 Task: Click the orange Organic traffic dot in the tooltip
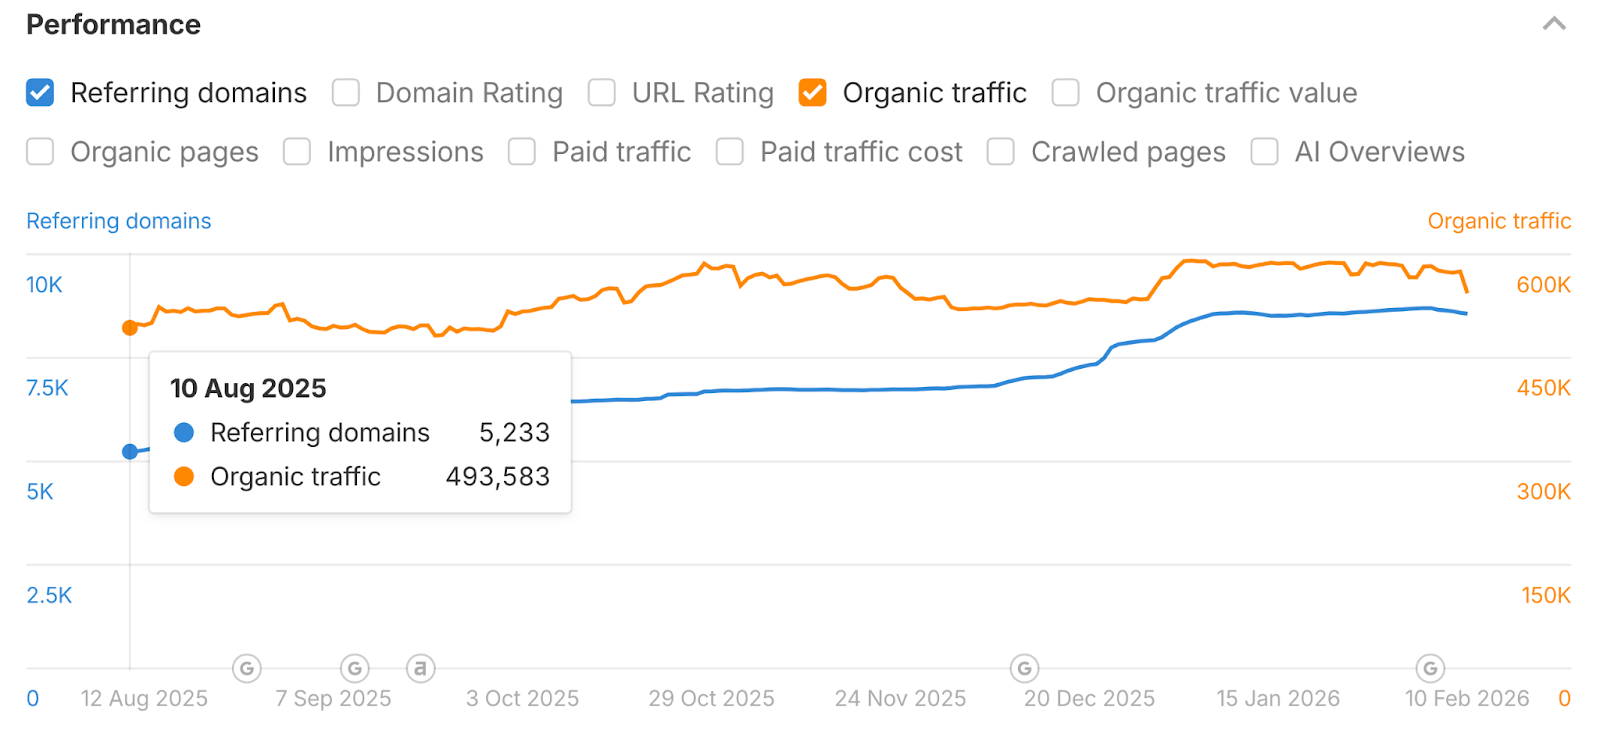point(183,477)
